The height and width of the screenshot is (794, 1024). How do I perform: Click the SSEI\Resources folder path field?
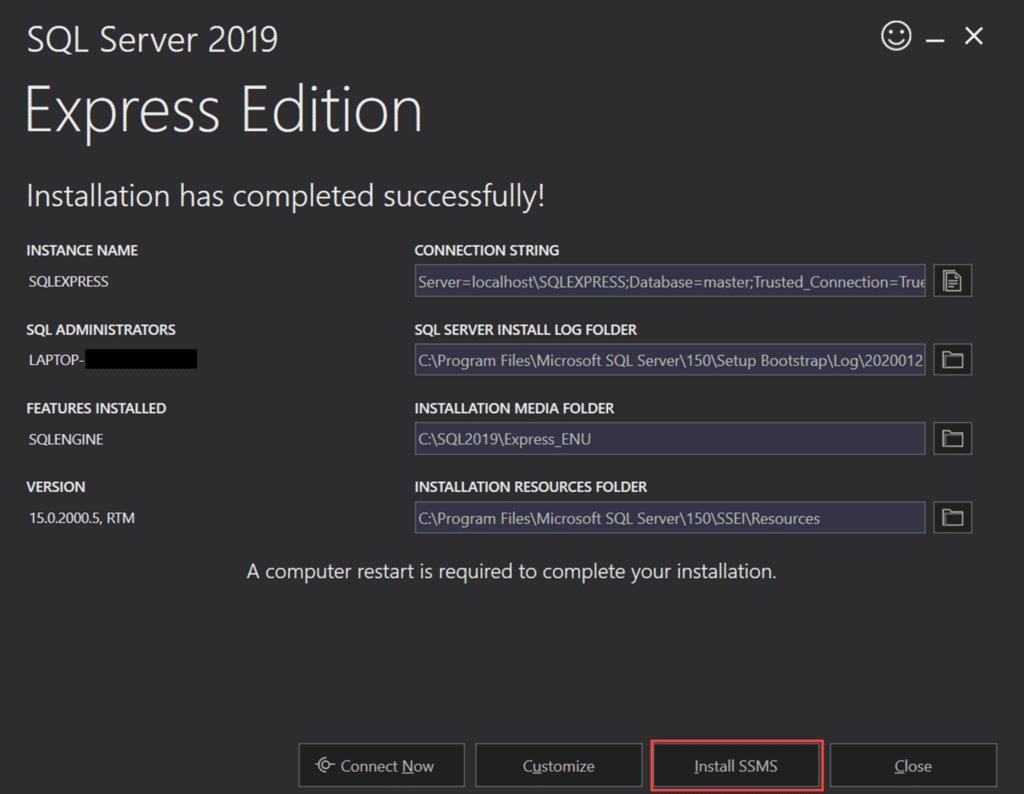tap(670, 517)
